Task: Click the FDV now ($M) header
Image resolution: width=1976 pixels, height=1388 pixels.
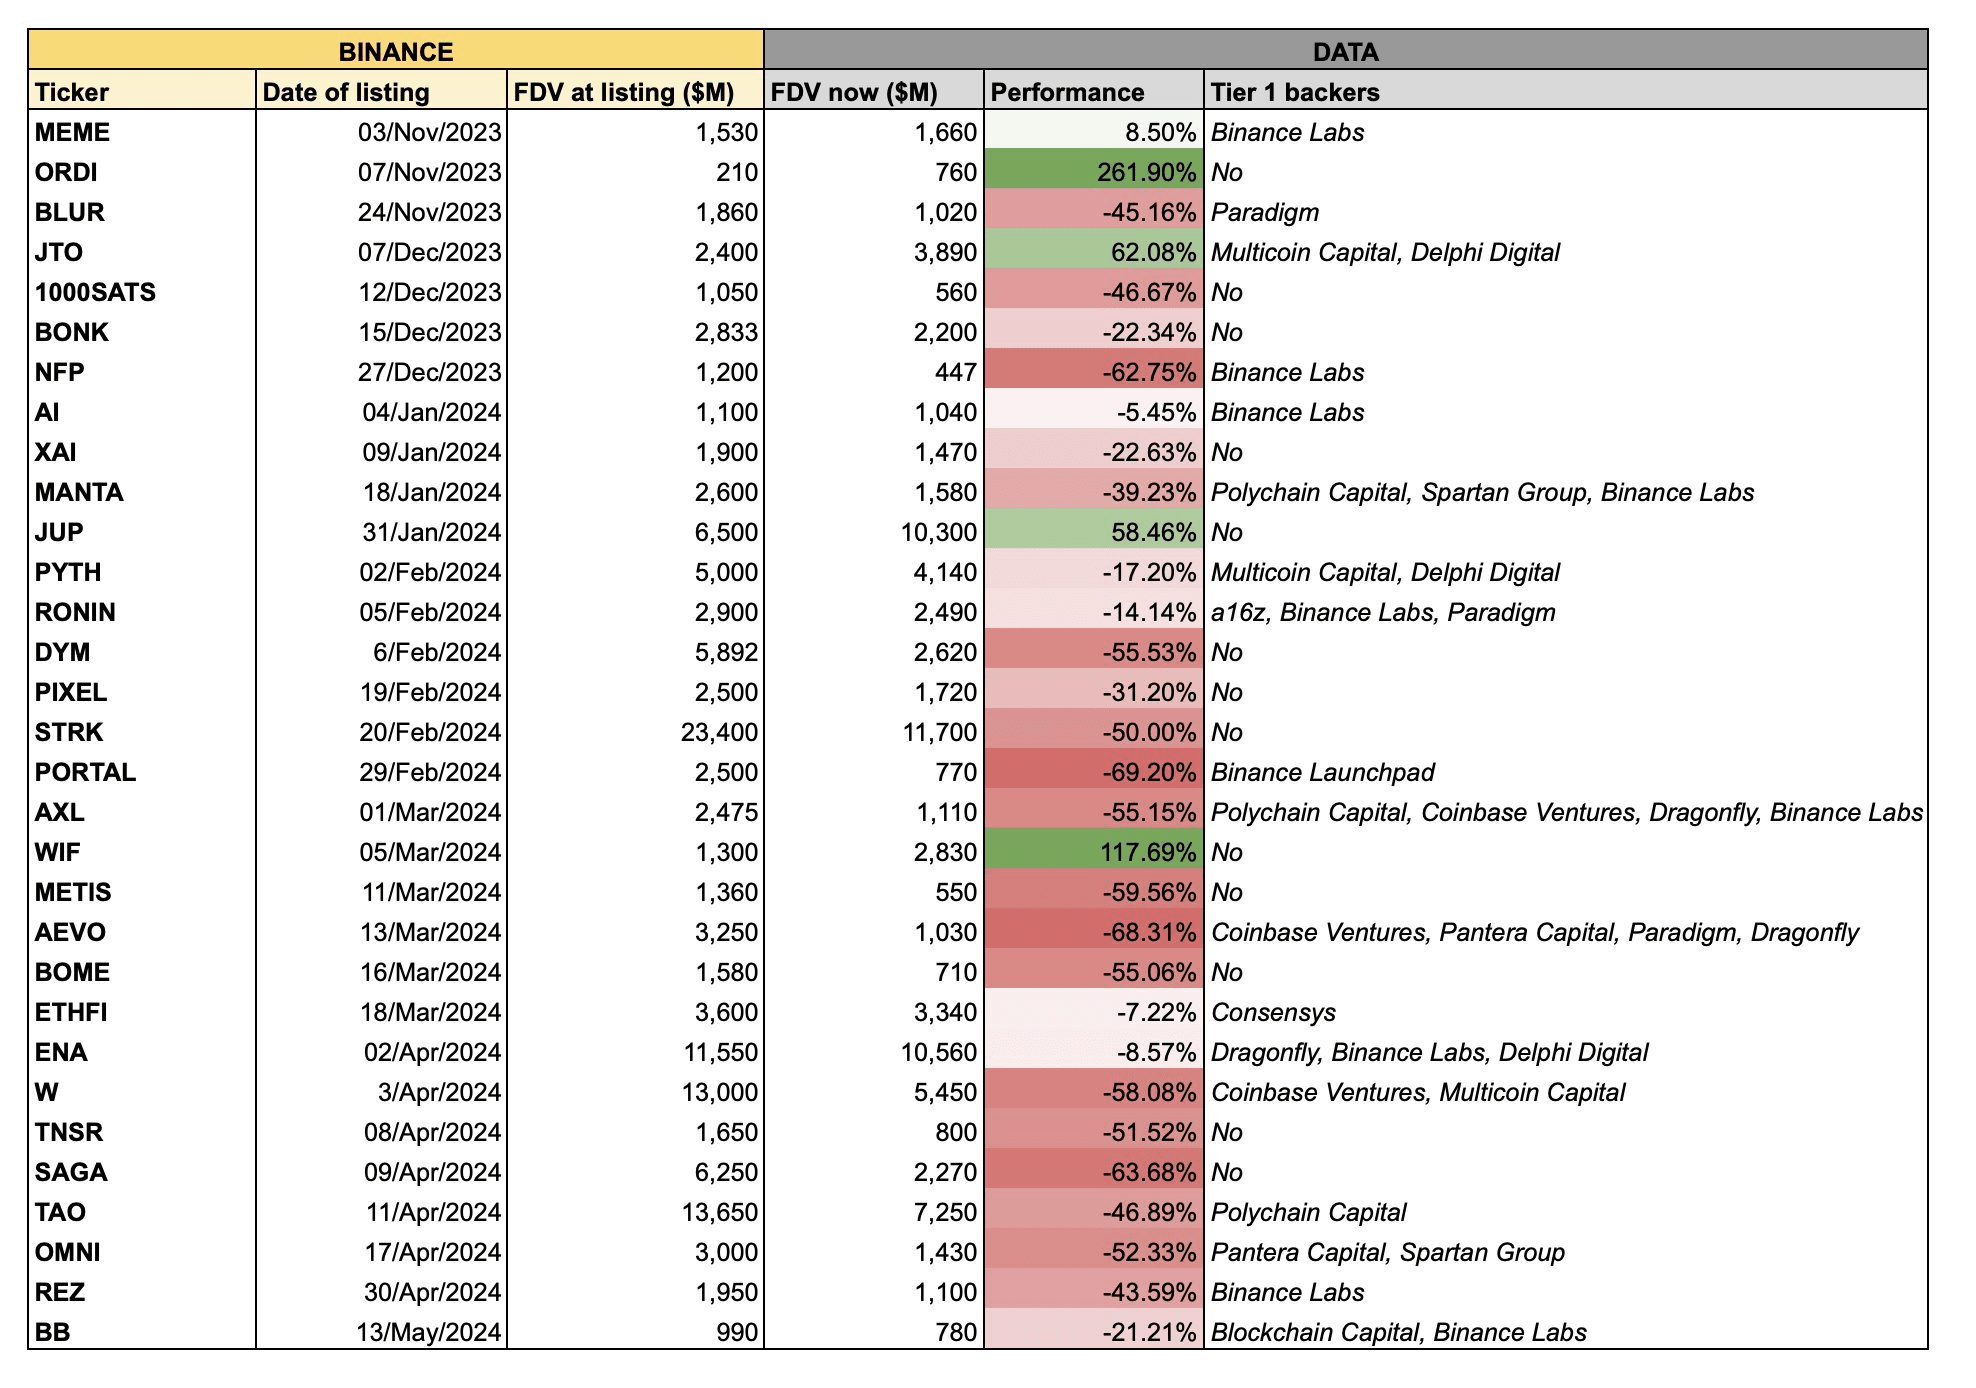Action: tap(855, 92)
